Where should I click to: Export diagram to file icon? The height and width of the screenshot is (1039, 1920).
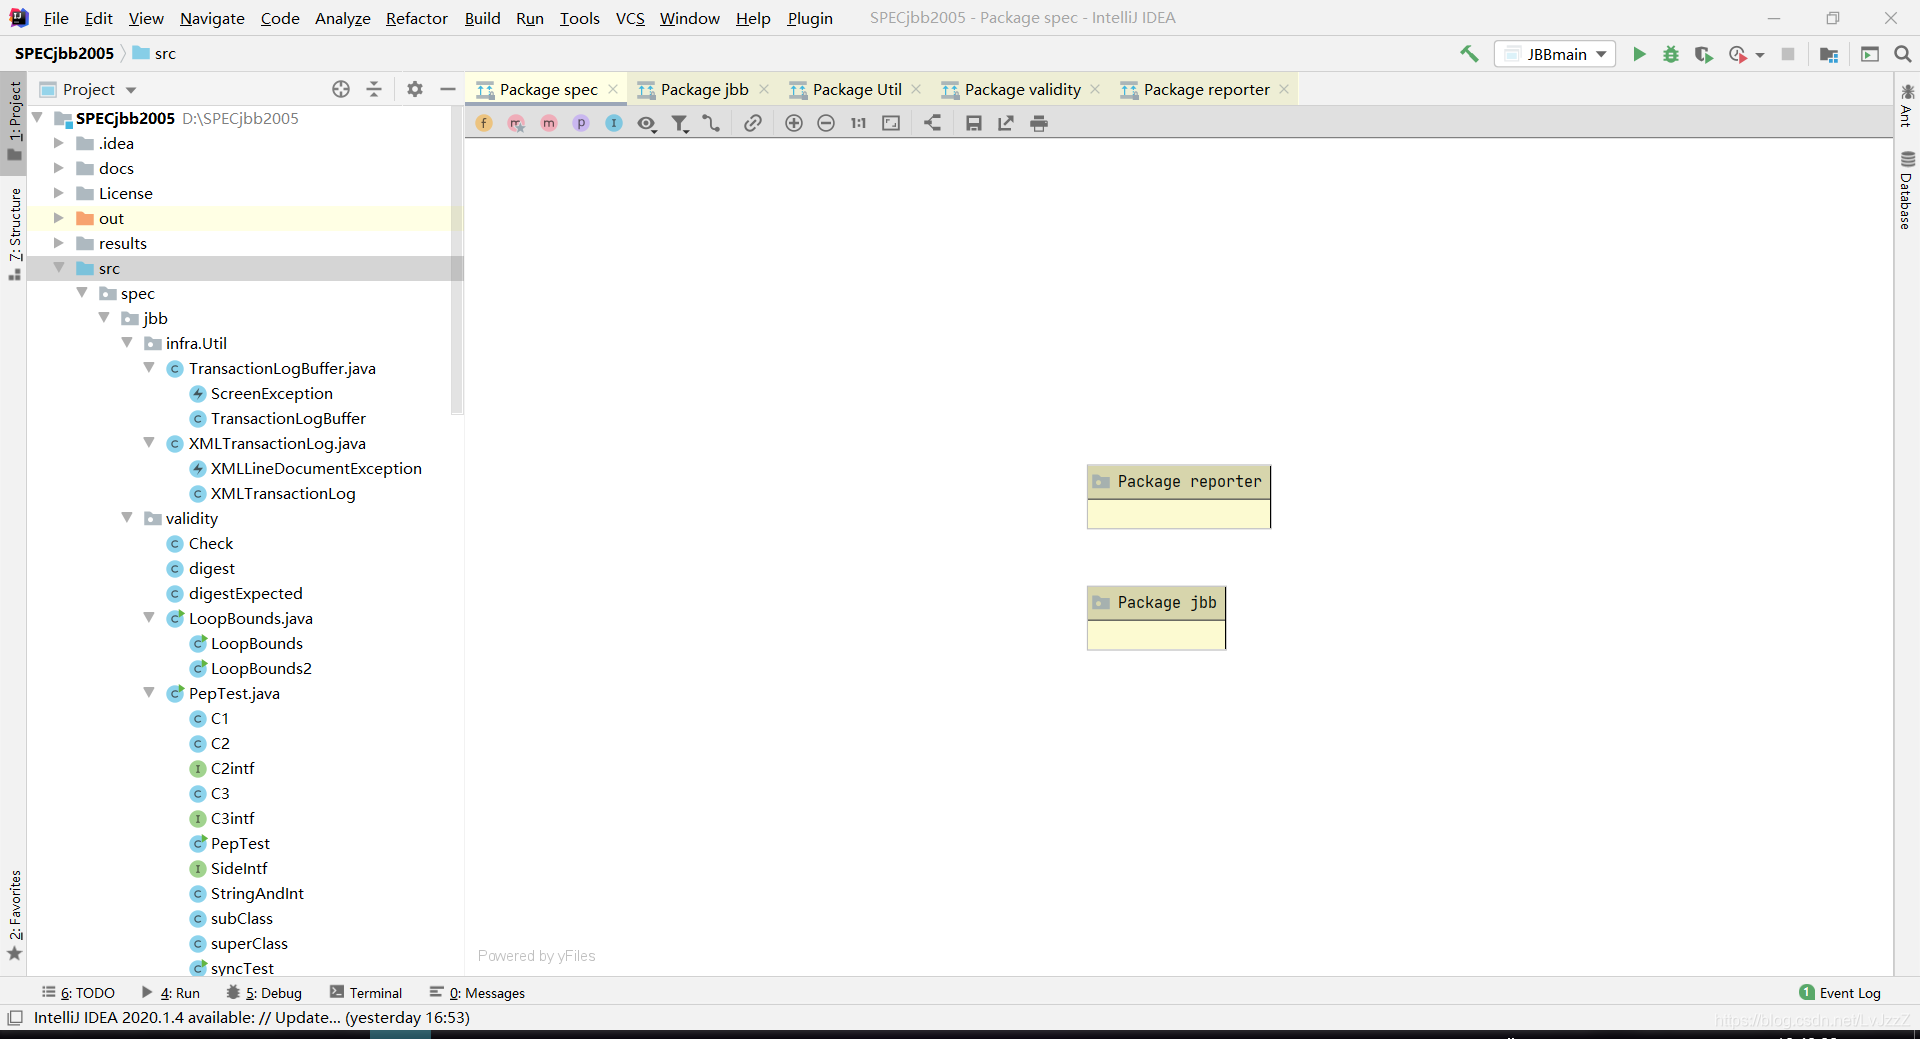pyautogui.click(x=1006, y=123)
